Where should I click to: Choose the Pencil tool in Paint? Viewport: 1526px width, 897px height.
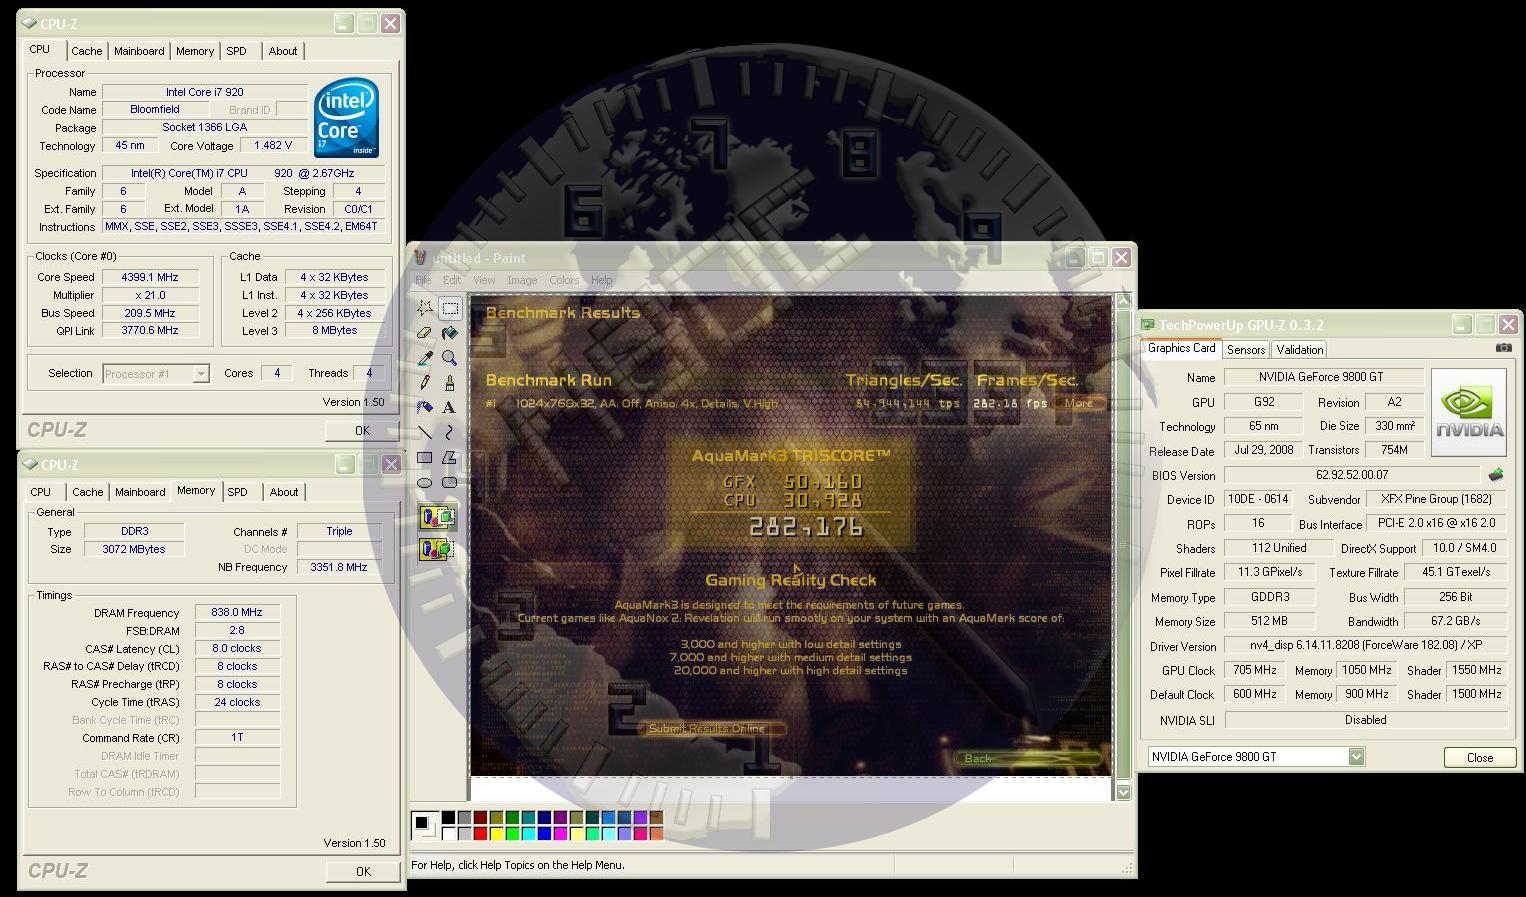425,383
